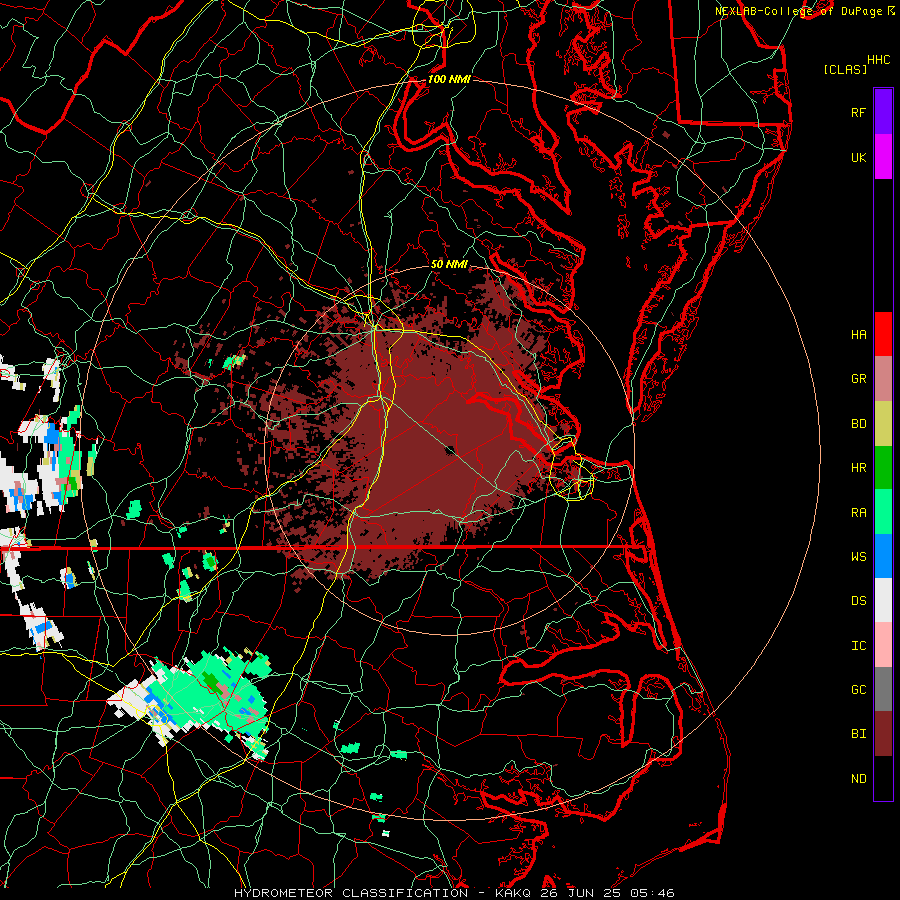The image size is (900, 900).
Task: Click the UK magenta legend swatch
Action: [x=883, y=157]
